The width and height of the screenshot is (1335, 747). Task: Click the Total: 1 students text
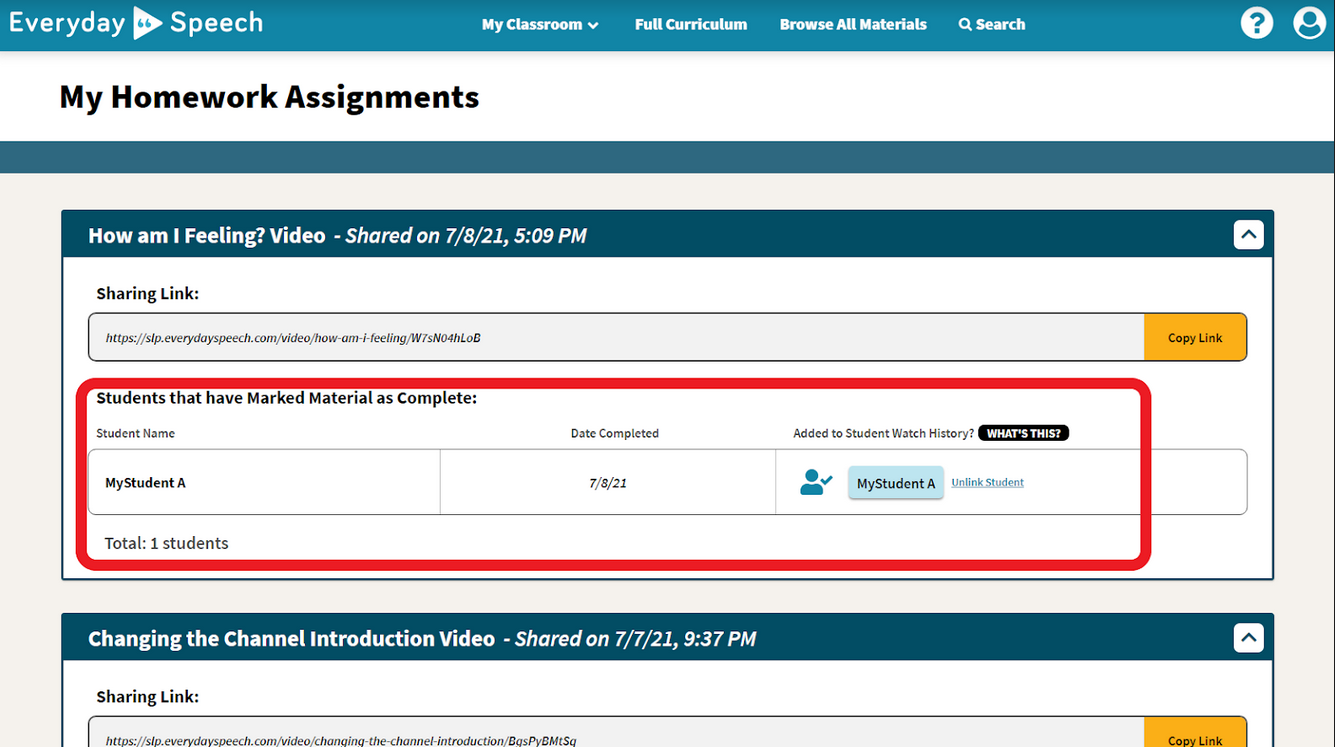(x=166, y=543)
